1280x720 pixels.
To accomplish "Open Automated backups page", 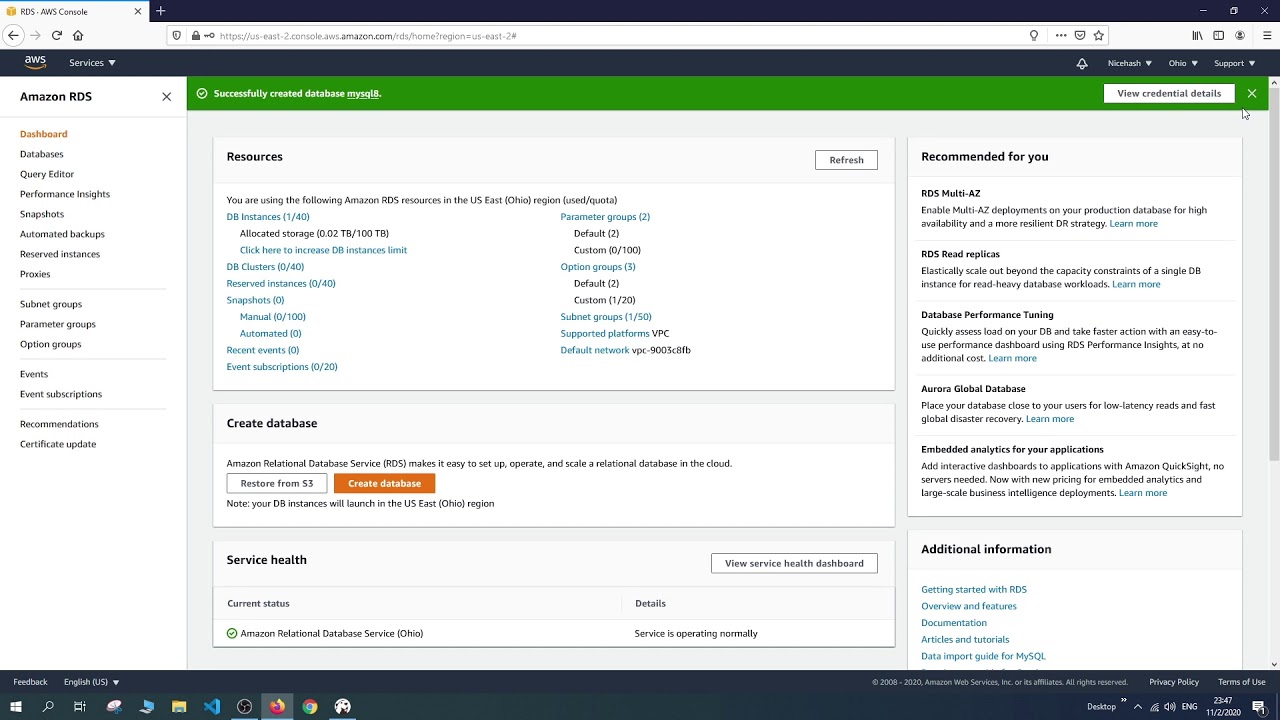I will [62, 234].
